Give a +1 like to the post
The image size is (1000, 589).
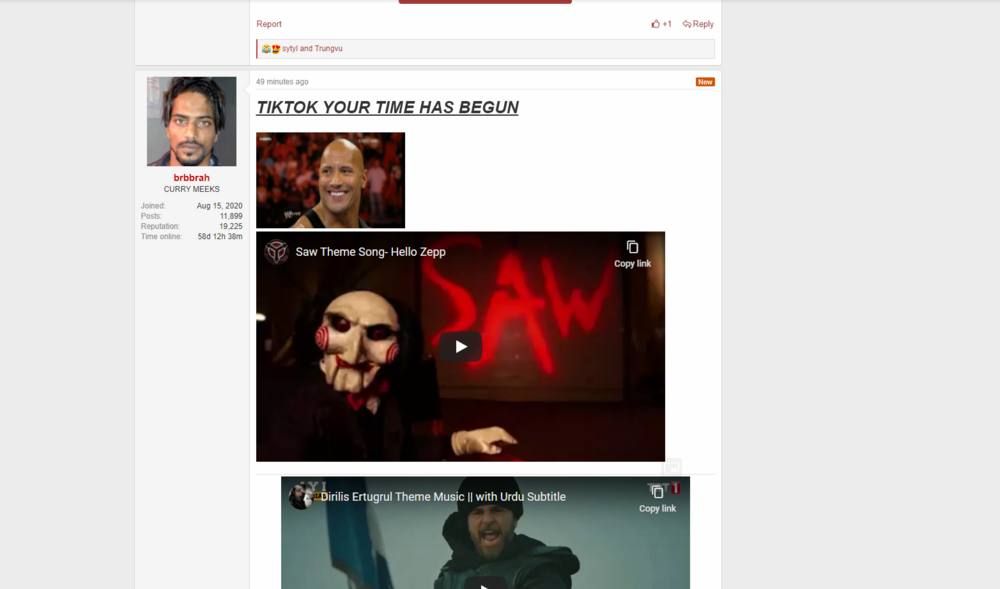click(x=661, y=24)
